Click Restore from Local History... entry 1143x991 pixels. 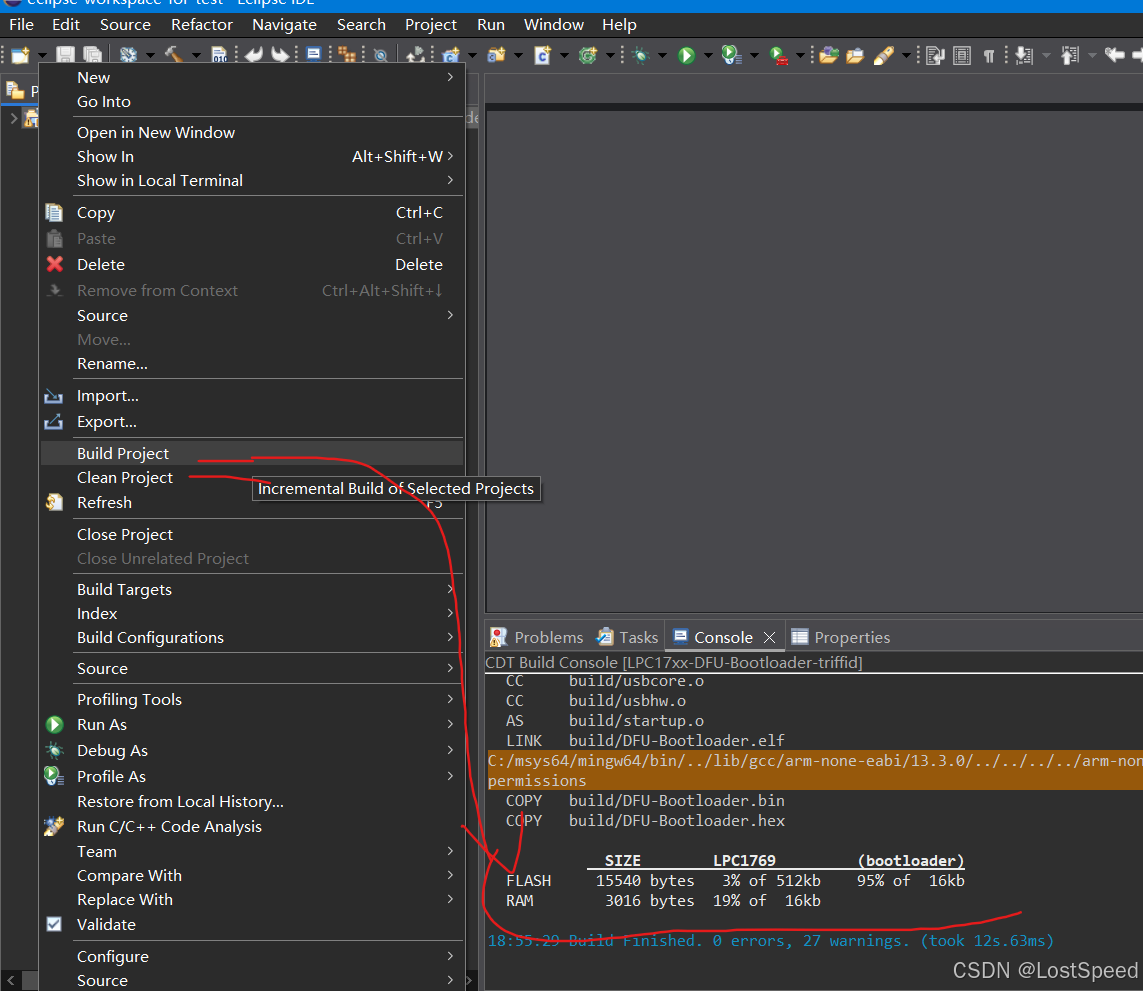point(252,801)
